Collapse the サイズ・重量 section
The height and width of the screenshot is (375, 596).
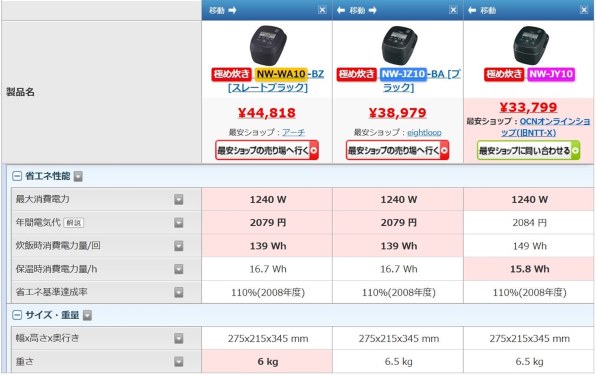pyautogui.click(x=17, y=315)
